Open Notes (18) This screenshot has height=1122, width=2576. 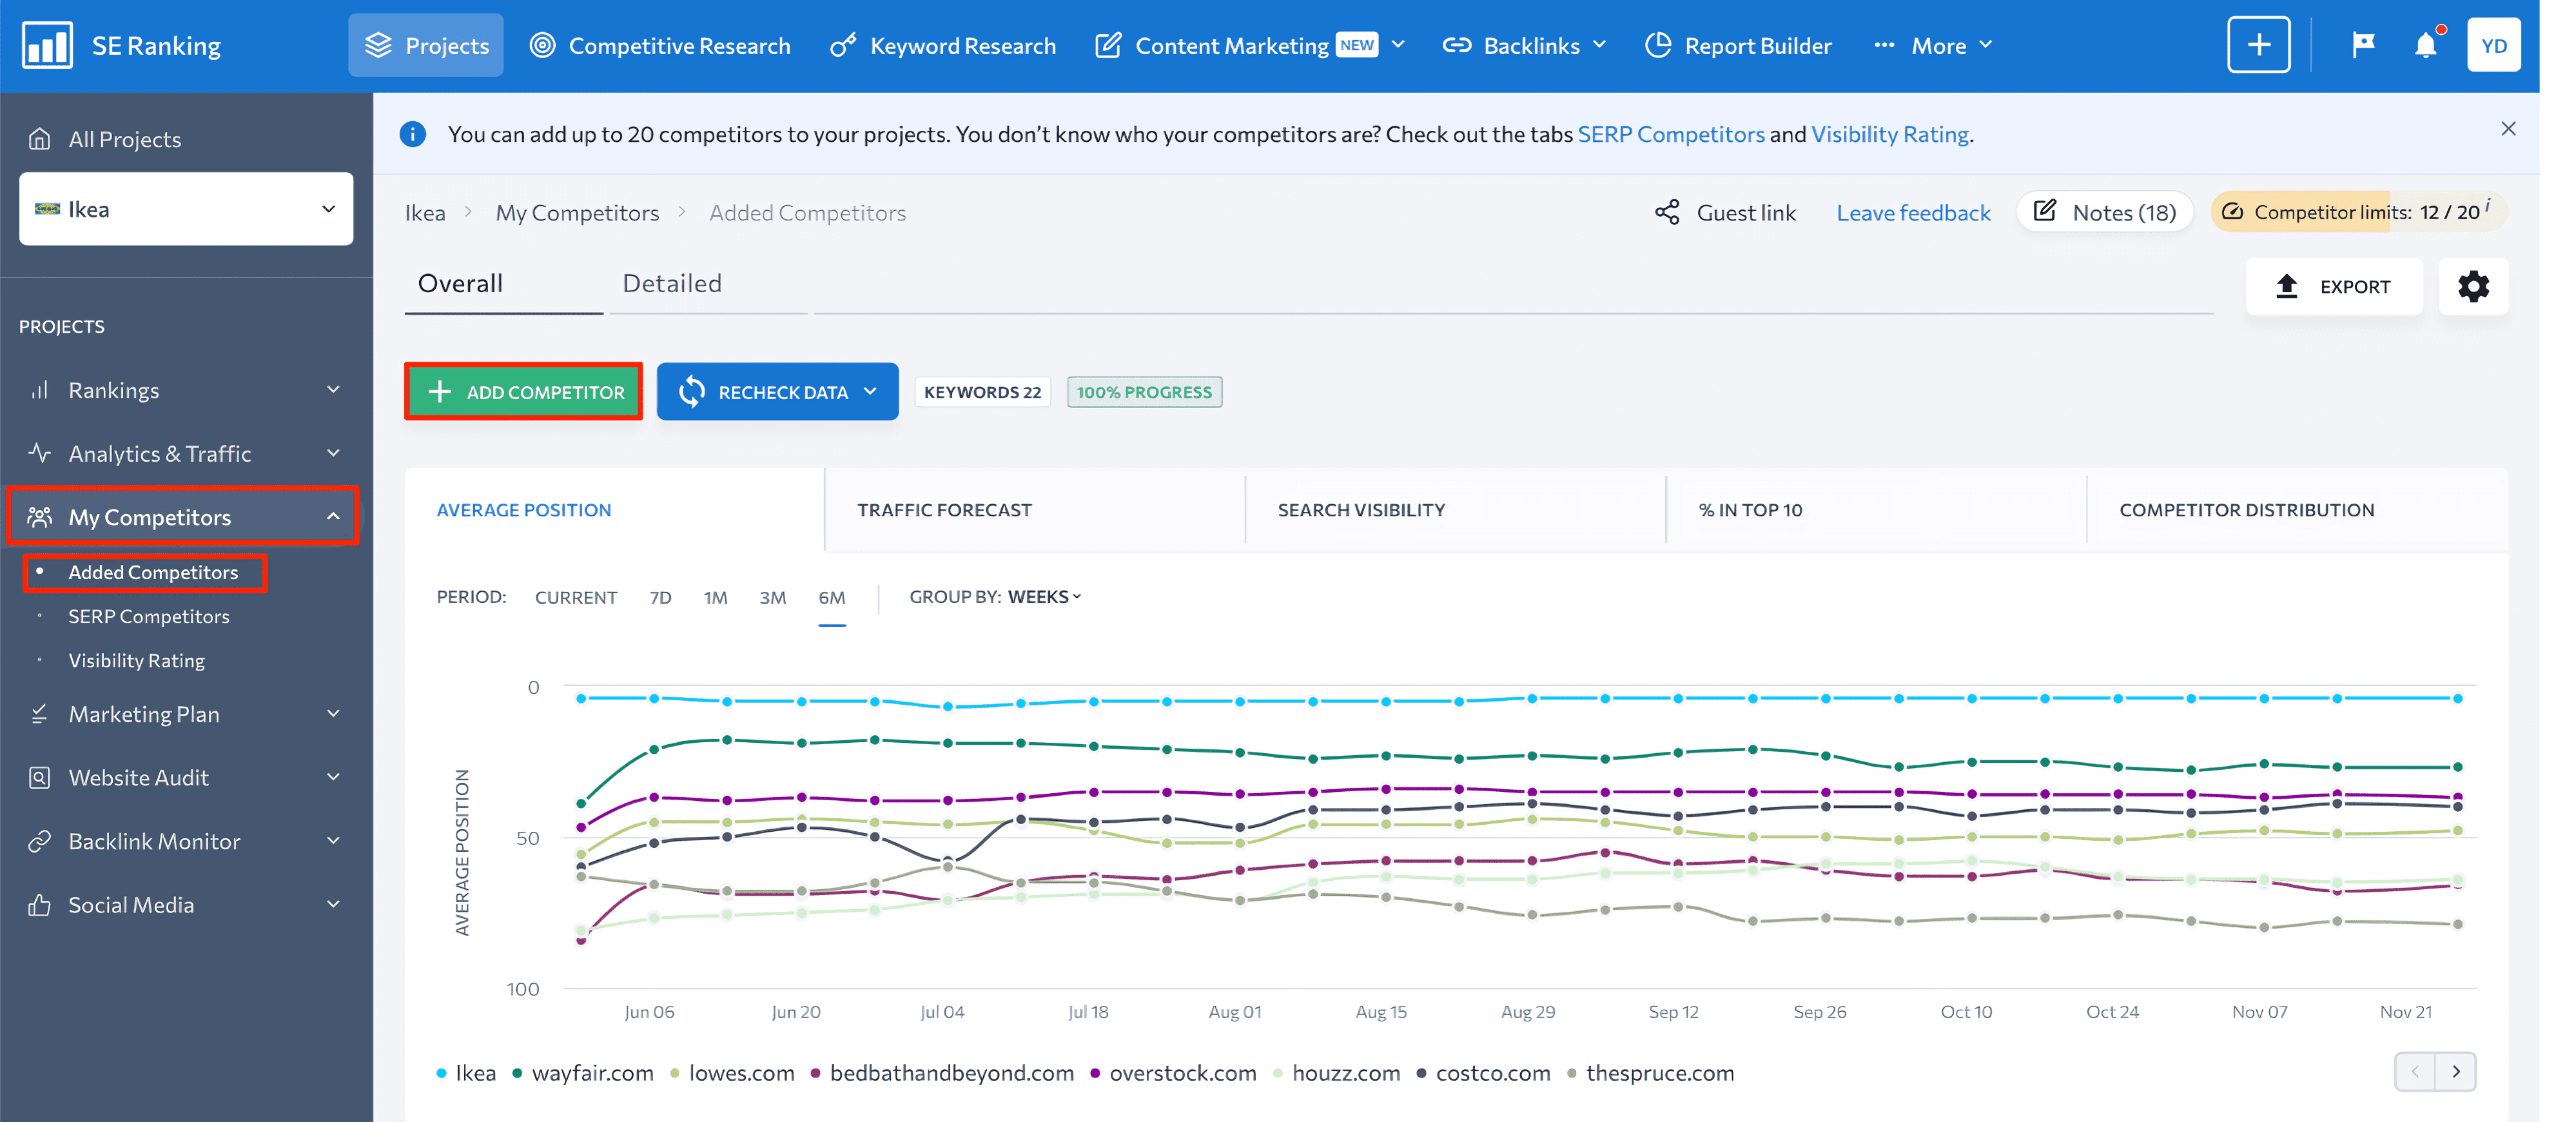[x=2104, y=212]
